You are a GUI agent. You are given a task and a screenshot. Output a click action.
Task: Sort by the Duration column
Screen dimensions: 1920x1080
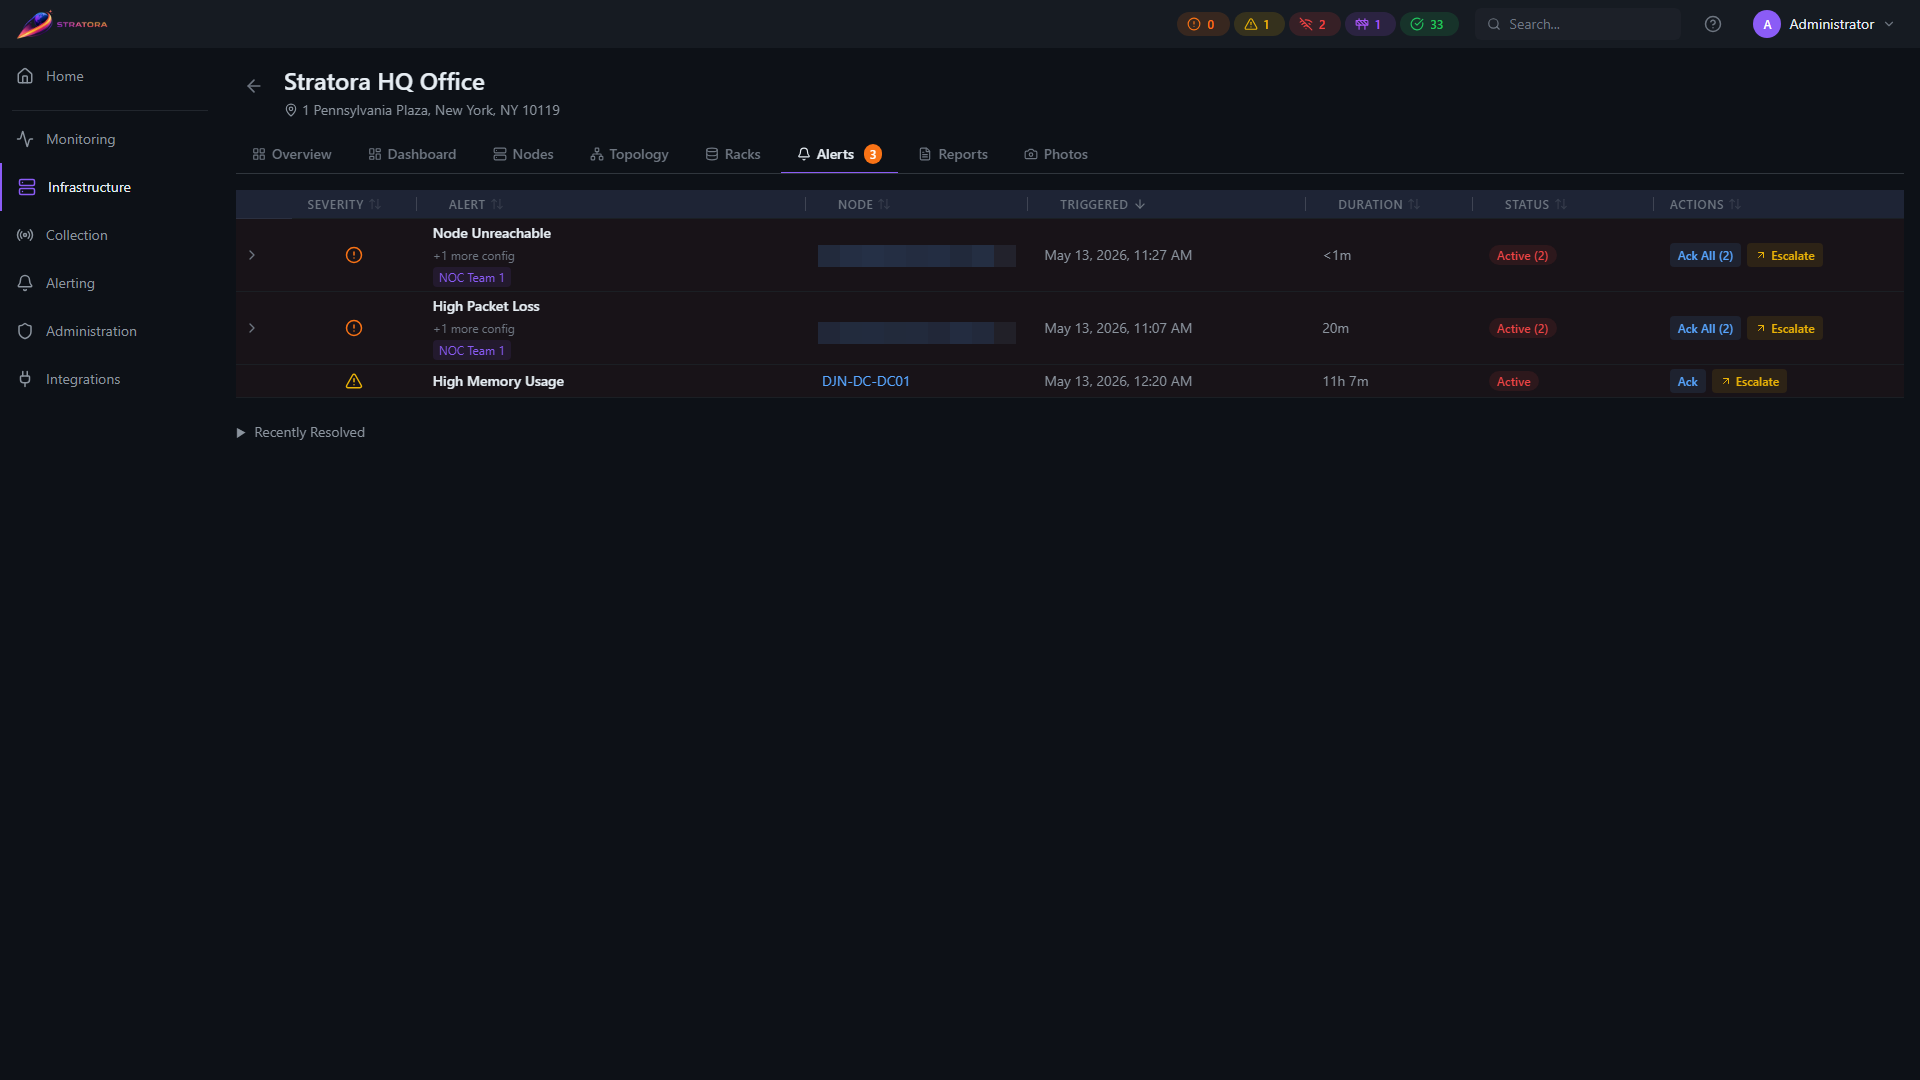(x=1378, y=204)
